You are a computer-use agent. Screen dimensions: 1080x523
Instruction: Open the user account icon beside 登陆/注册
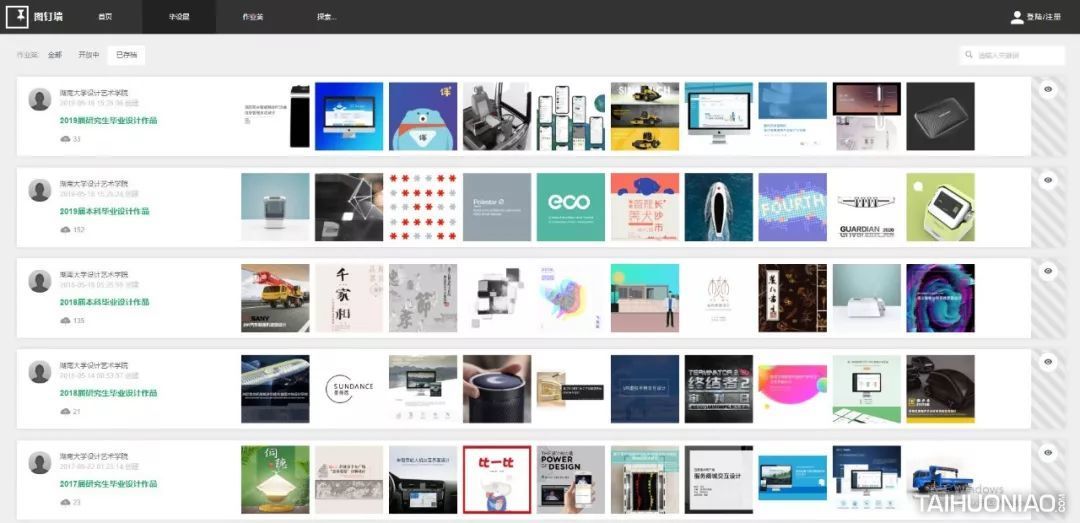pyautogui.click(x=1017, y=17)
